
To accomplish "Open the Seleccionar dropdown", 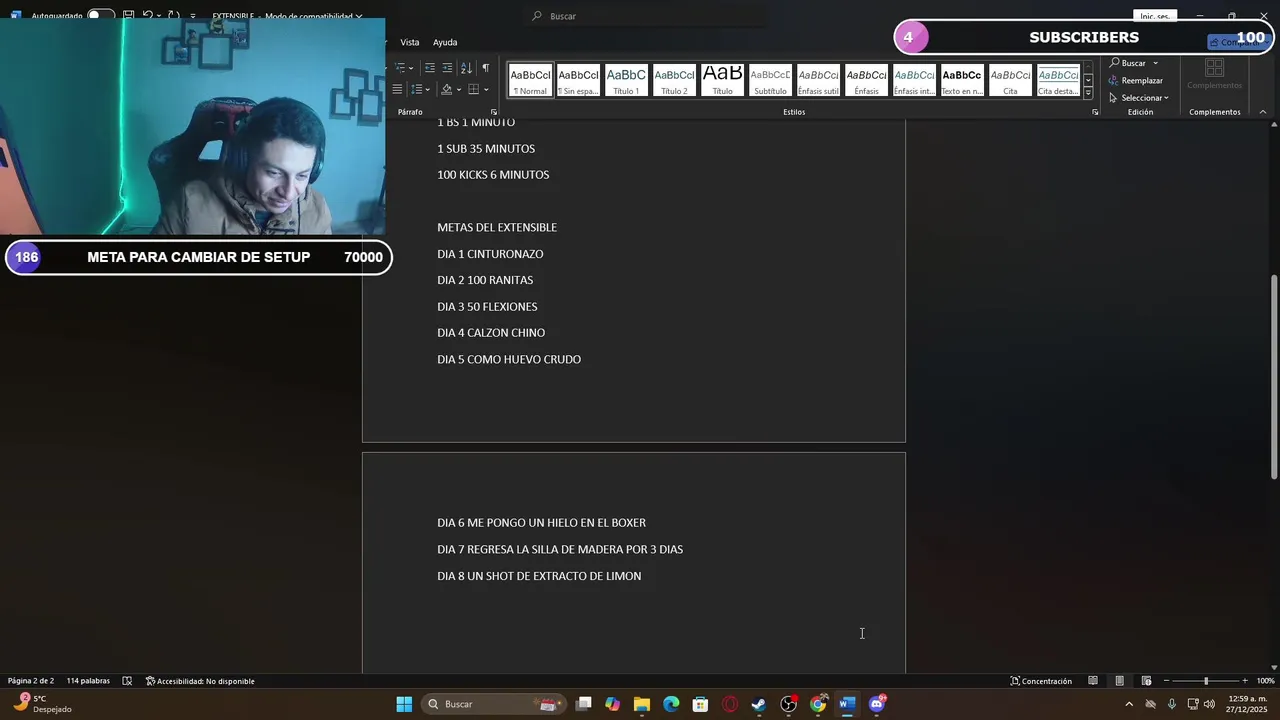I will [1138, 98].
